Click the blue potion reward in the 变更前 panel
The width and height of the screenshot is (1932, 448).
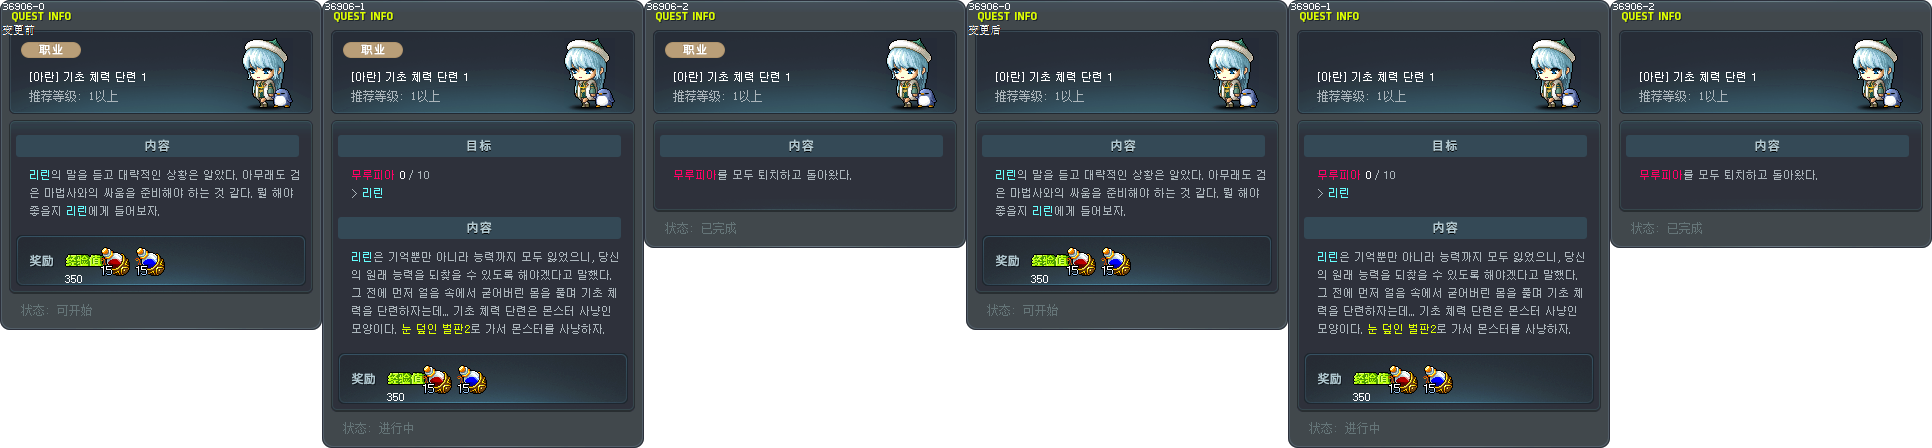coord(150,262)
